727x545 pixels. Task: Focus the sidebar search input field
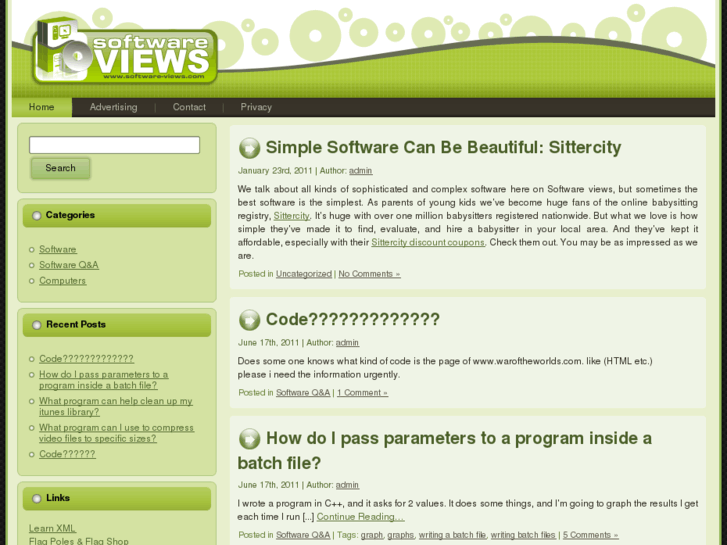click(115, 145)
